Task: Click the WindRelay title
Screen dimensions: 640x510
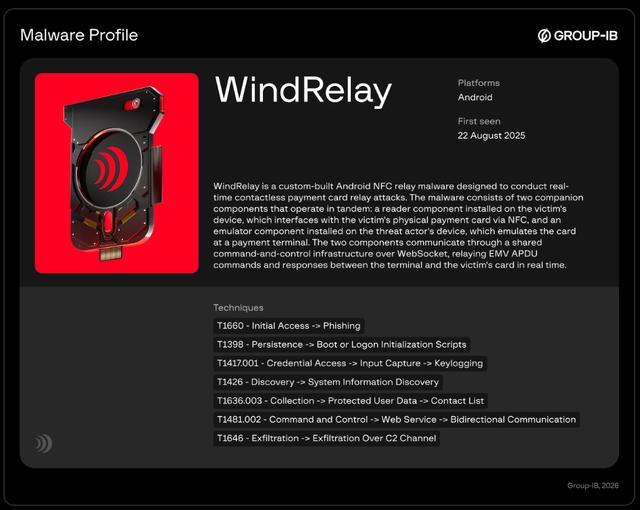Action: (x=303, y=91)
